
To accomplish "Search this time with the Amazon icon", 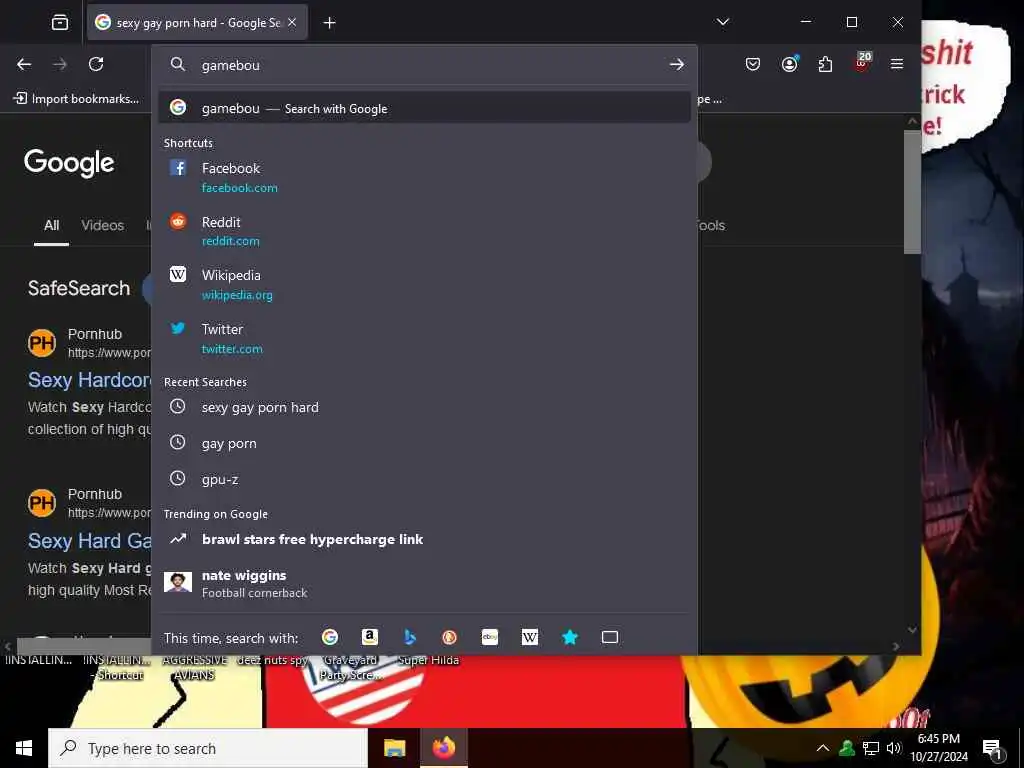I will [370, 637].
